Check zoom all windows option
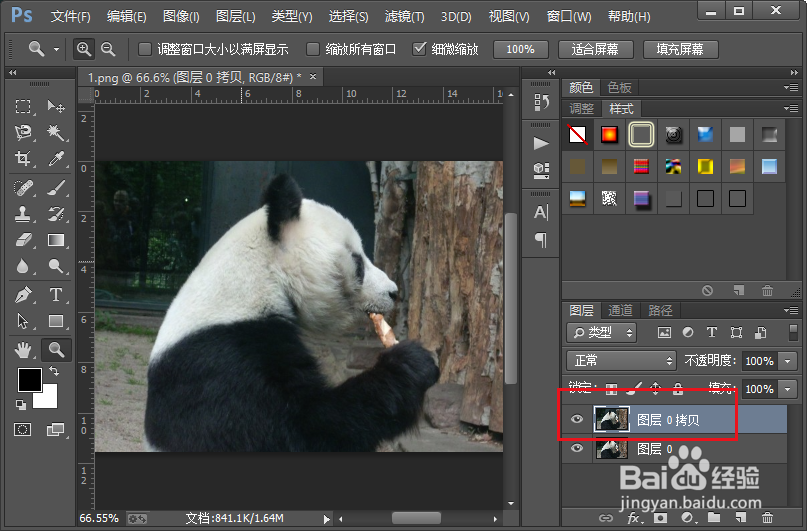The image size is (807, 531). coord(313,49)
